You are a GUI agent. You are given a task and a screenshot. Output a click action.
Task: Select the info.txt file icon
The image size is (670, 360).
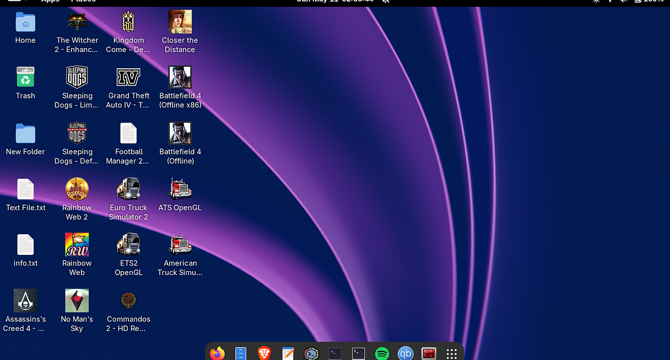click(x=25, y=245)
